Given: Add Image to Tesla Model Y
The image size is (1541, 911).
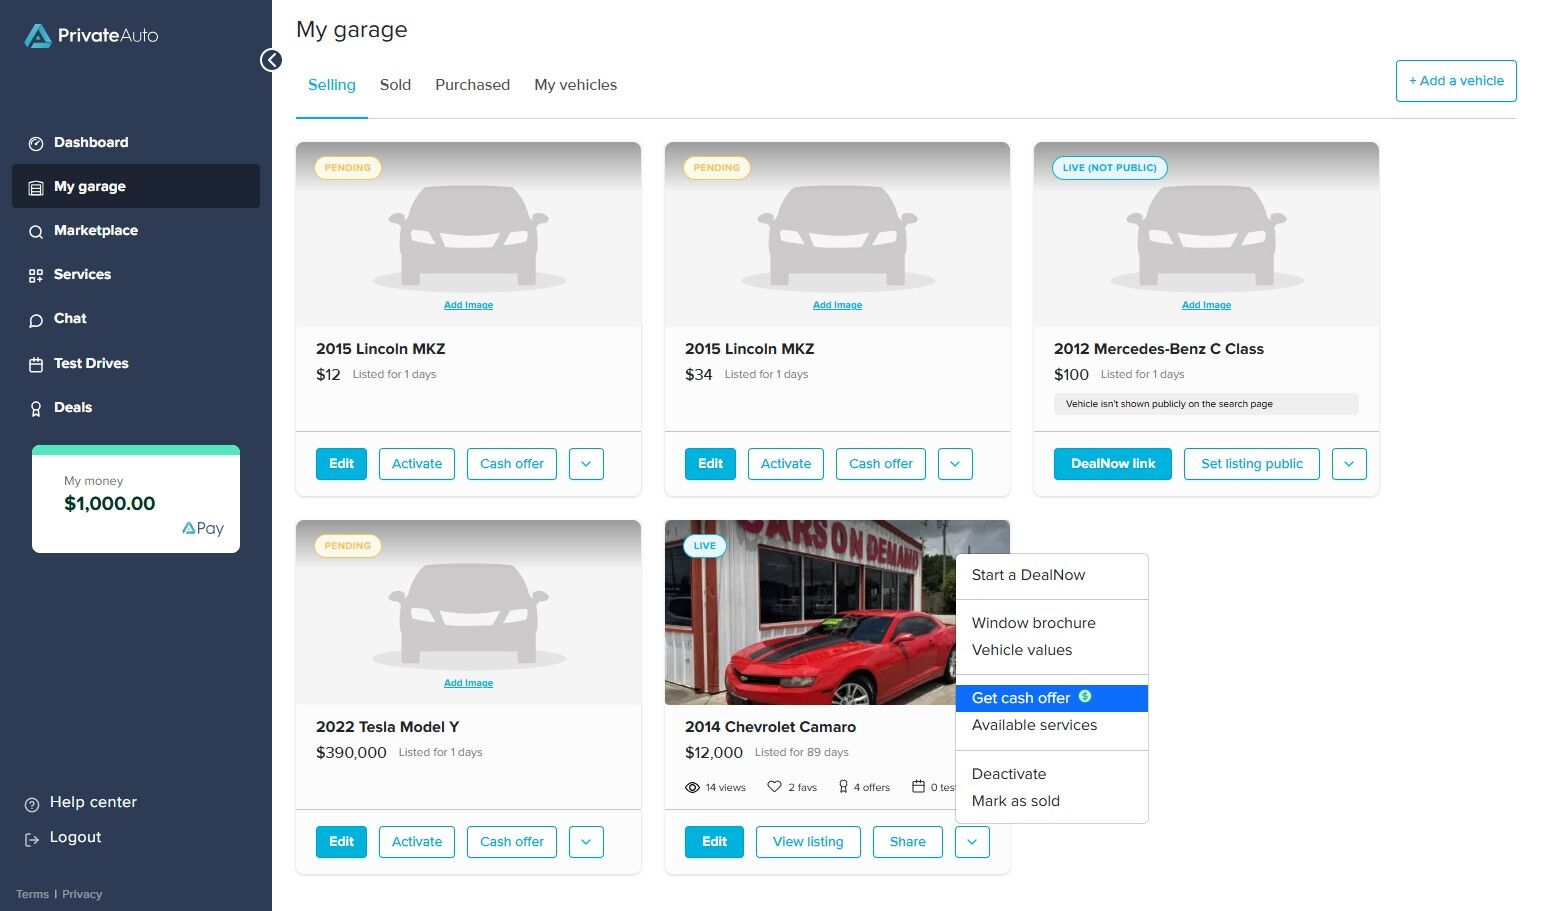Looking at the screenshot, I should pyautogui.click(x=468, y=683).
